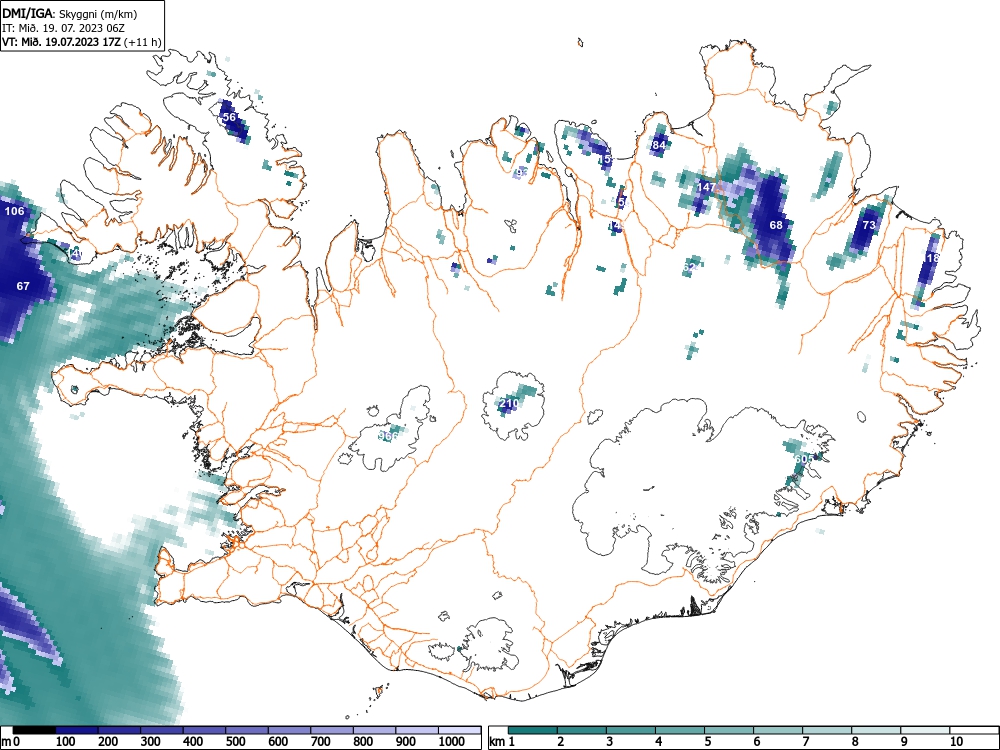Click the glacier value label "605"
The image size is (1000, 750).
click(804, 459)
